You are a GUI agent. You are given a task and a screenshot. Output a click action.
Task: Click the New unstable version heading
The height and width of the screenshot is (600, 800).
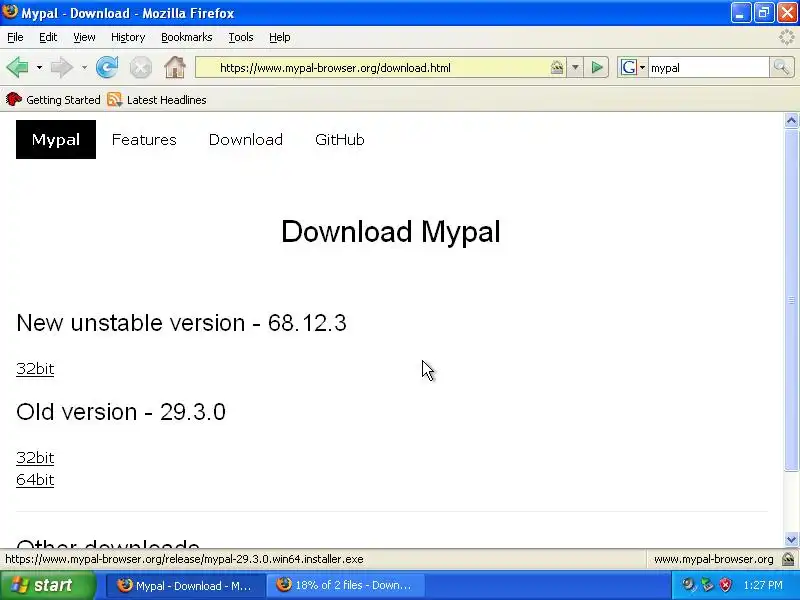point(182,323)
